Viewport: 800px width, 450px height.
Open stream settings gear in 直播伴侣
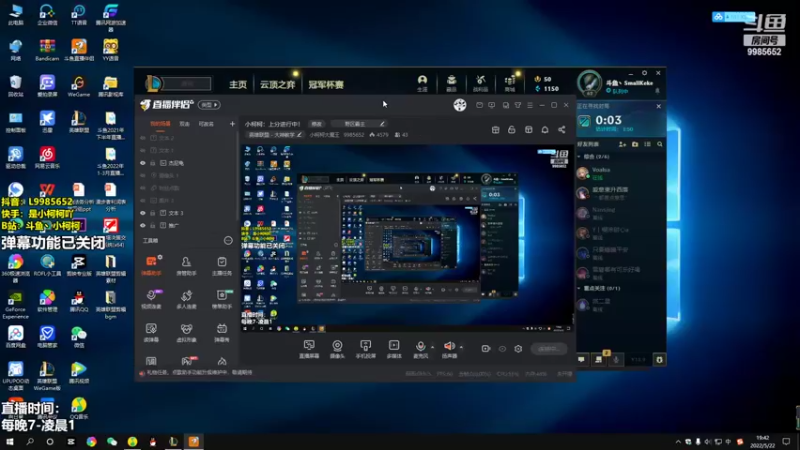pos(518,348)
